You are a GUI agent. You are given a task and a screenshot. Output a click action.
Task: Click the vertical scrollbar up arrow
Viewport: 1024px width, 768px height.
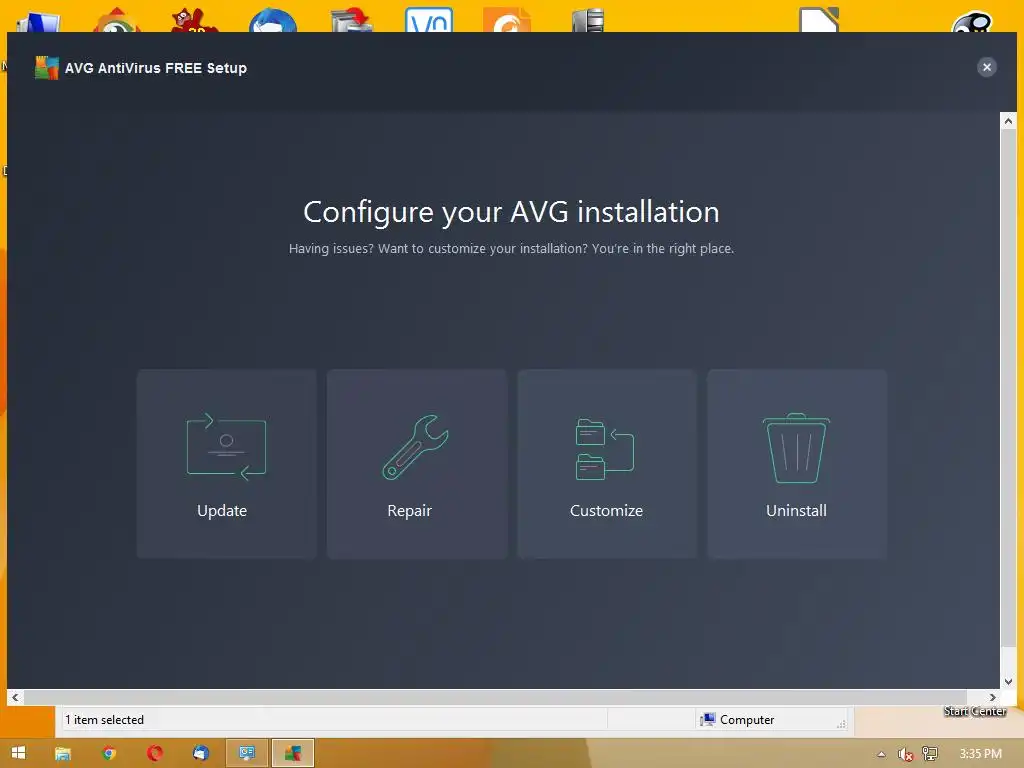[x=1008, y=121]
